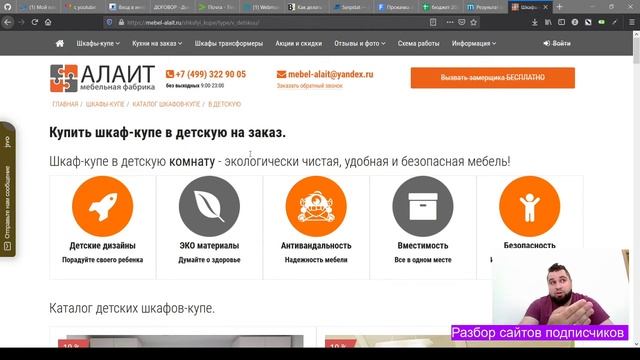
Task: Open Схема работы menu item
Action: click(x=418, y=43)
